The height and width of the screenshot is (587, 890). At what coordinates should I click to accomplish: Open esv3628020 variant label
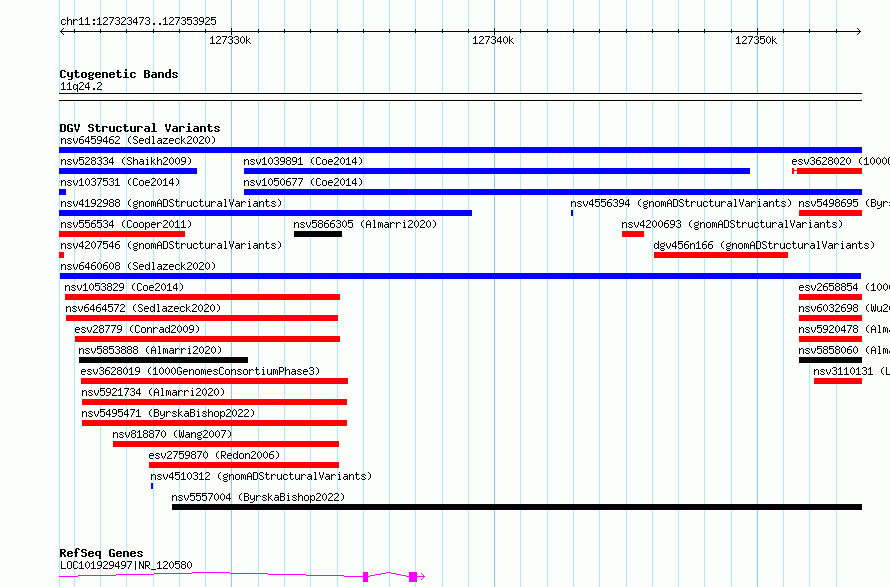(840, 161)
